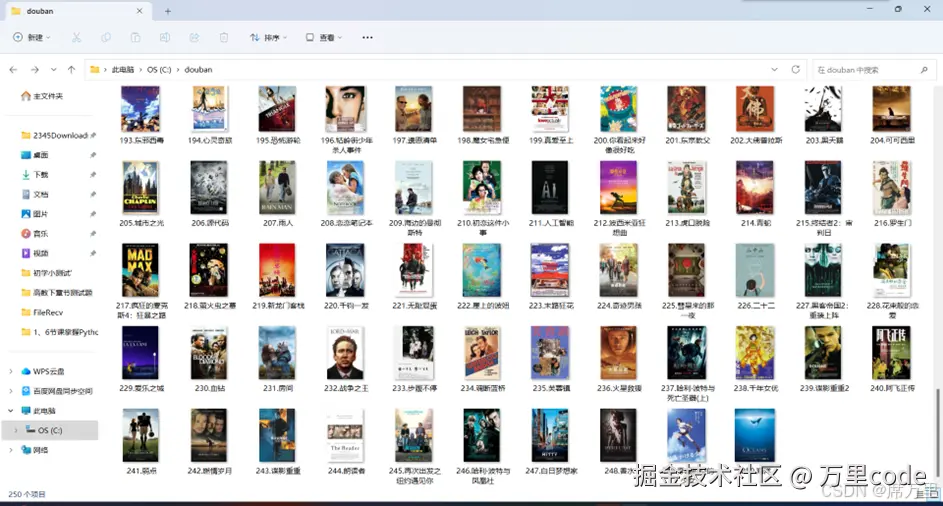Click the 音乐 music icon in the sidebar
Screen dimensions: 943x506
click(26, 233)
